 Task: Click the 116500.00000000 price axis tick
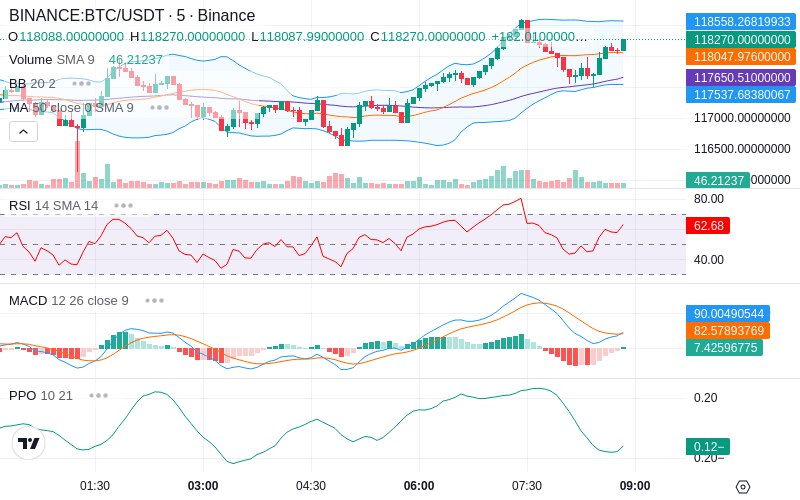click(x=742, y=149)
